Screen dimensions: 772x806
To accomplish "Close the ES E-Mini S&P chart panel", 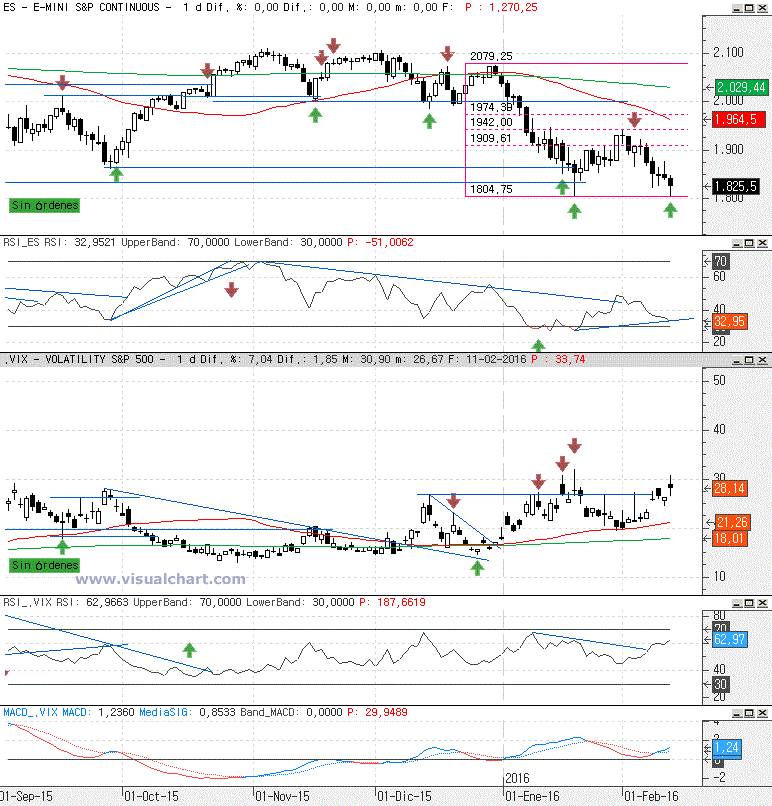I will tap(762, 8).
